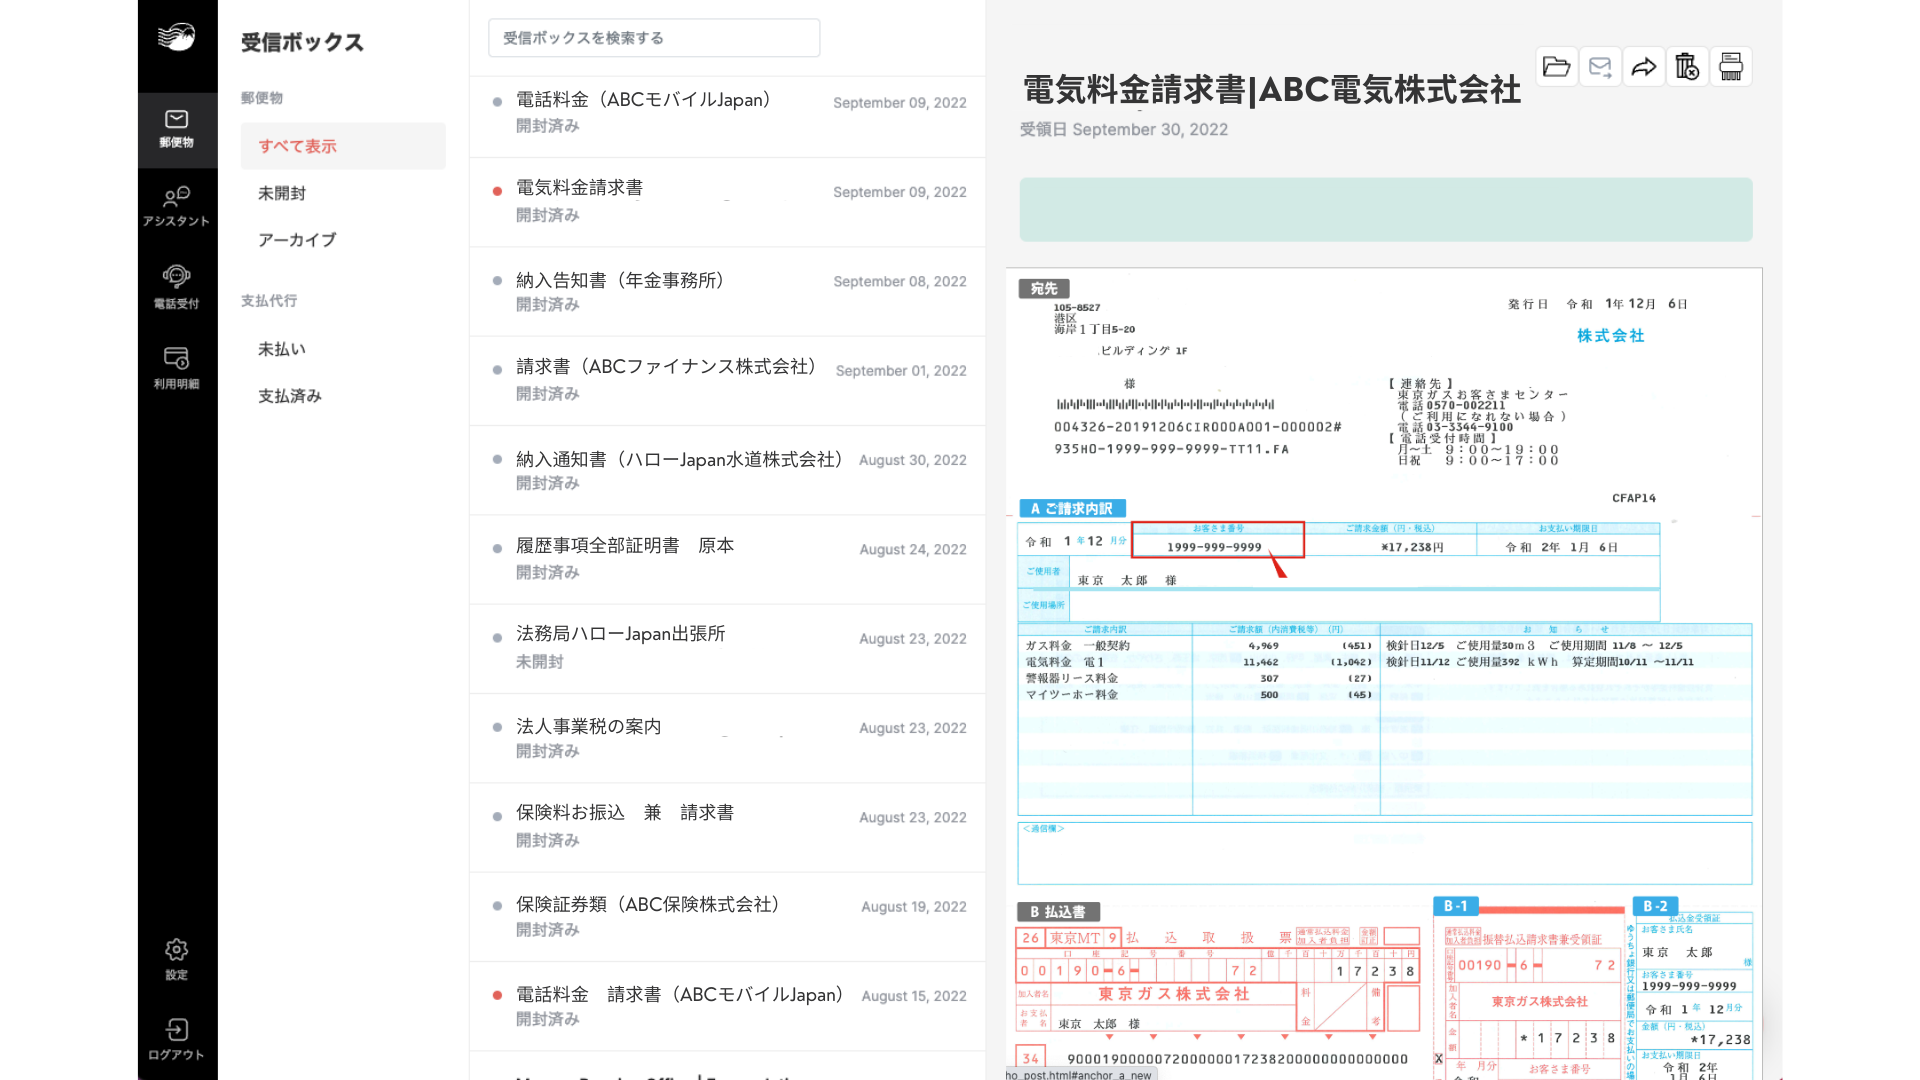Delete the current invoice
This screenshot has width=1920, height=1080.
click(x=1687, y=66)
